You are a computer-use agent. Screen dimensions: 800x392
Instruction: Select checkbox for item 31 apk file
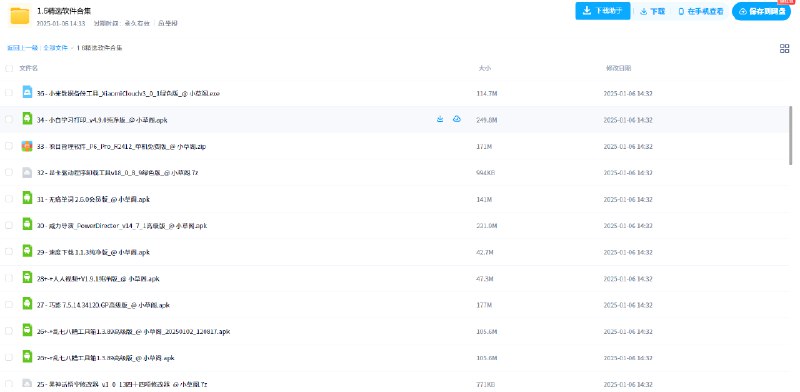[9, 199]
